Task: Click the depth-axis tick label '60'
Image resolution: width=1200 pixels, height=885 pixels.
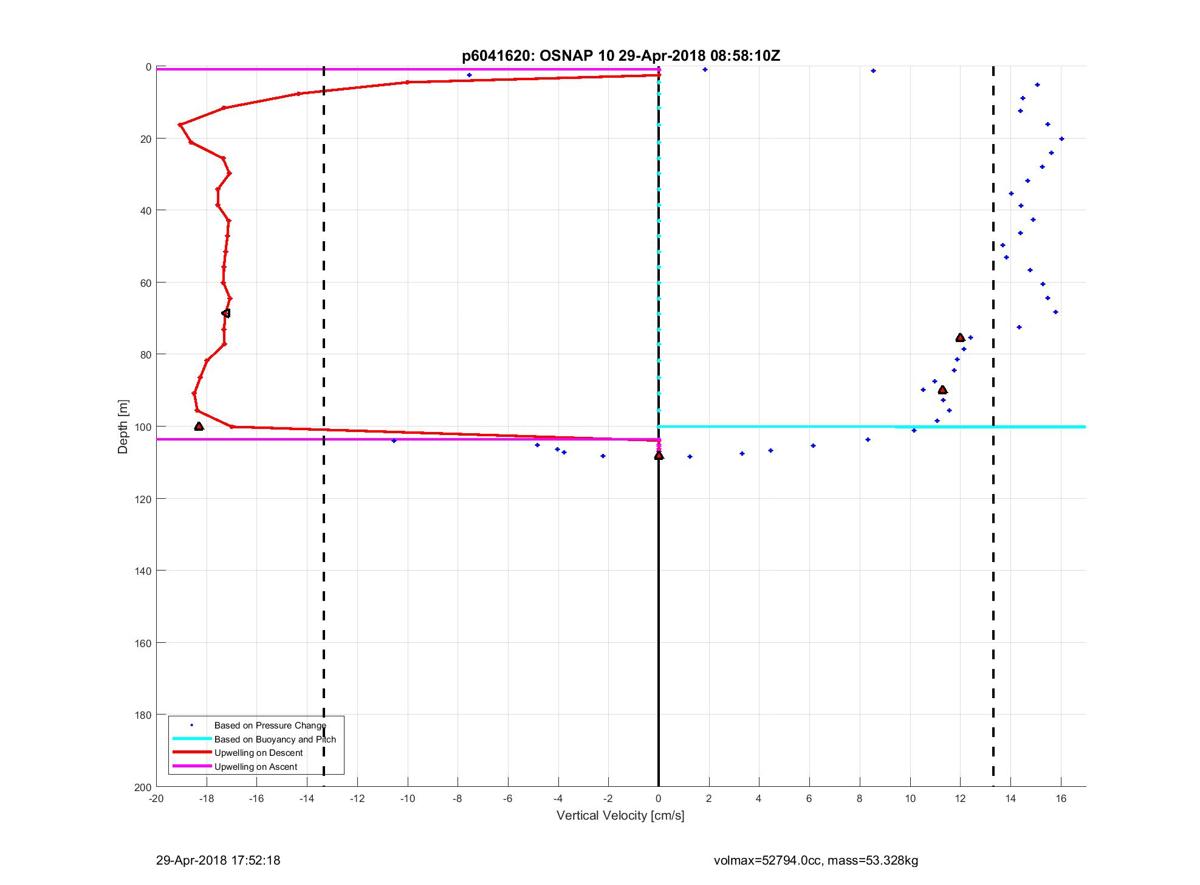Action: (145, 283)
